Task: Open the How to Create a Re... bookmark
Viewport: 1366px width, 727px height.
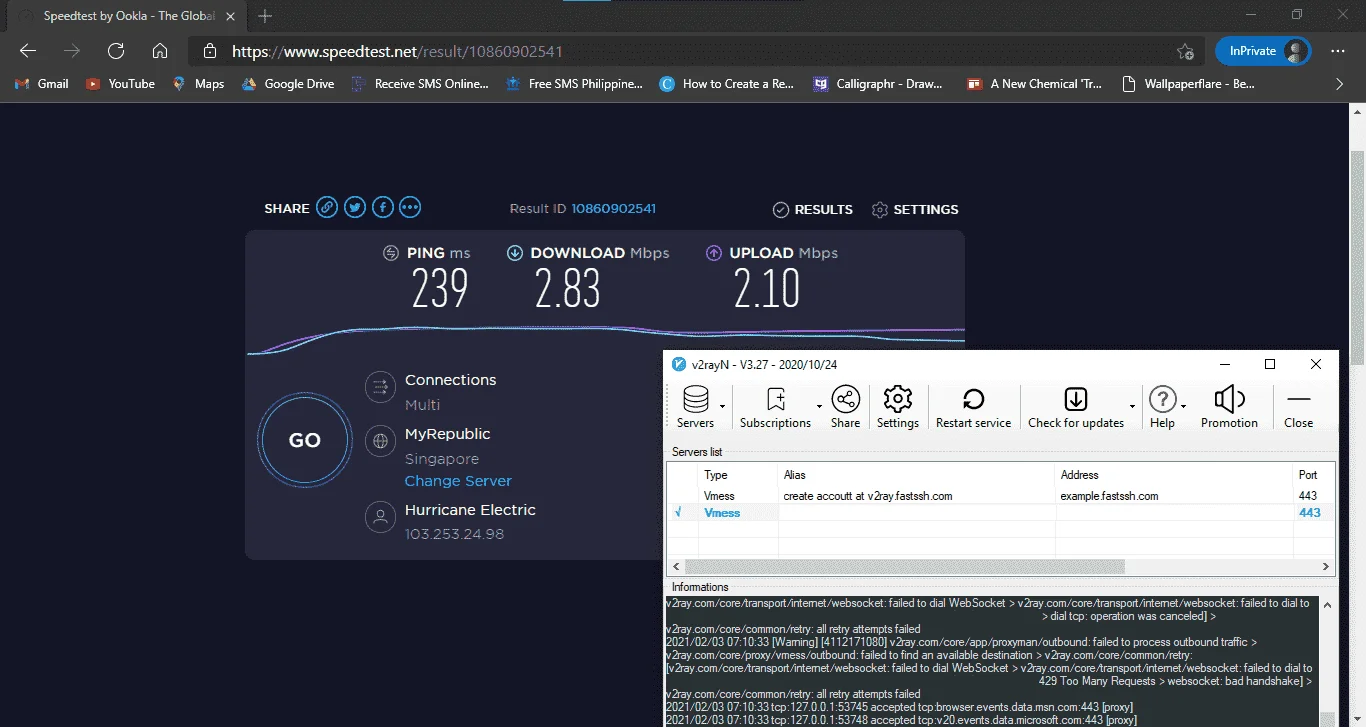Action: 727,84
